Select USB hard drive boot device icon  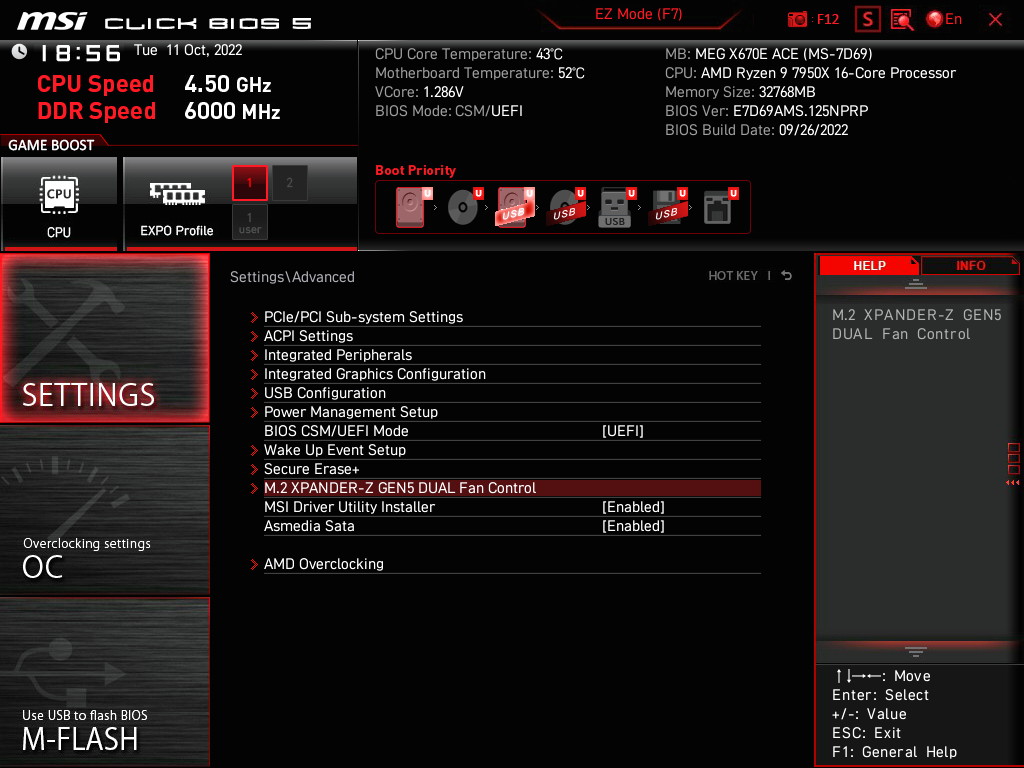pyautogui.click(x=515, y=207)
